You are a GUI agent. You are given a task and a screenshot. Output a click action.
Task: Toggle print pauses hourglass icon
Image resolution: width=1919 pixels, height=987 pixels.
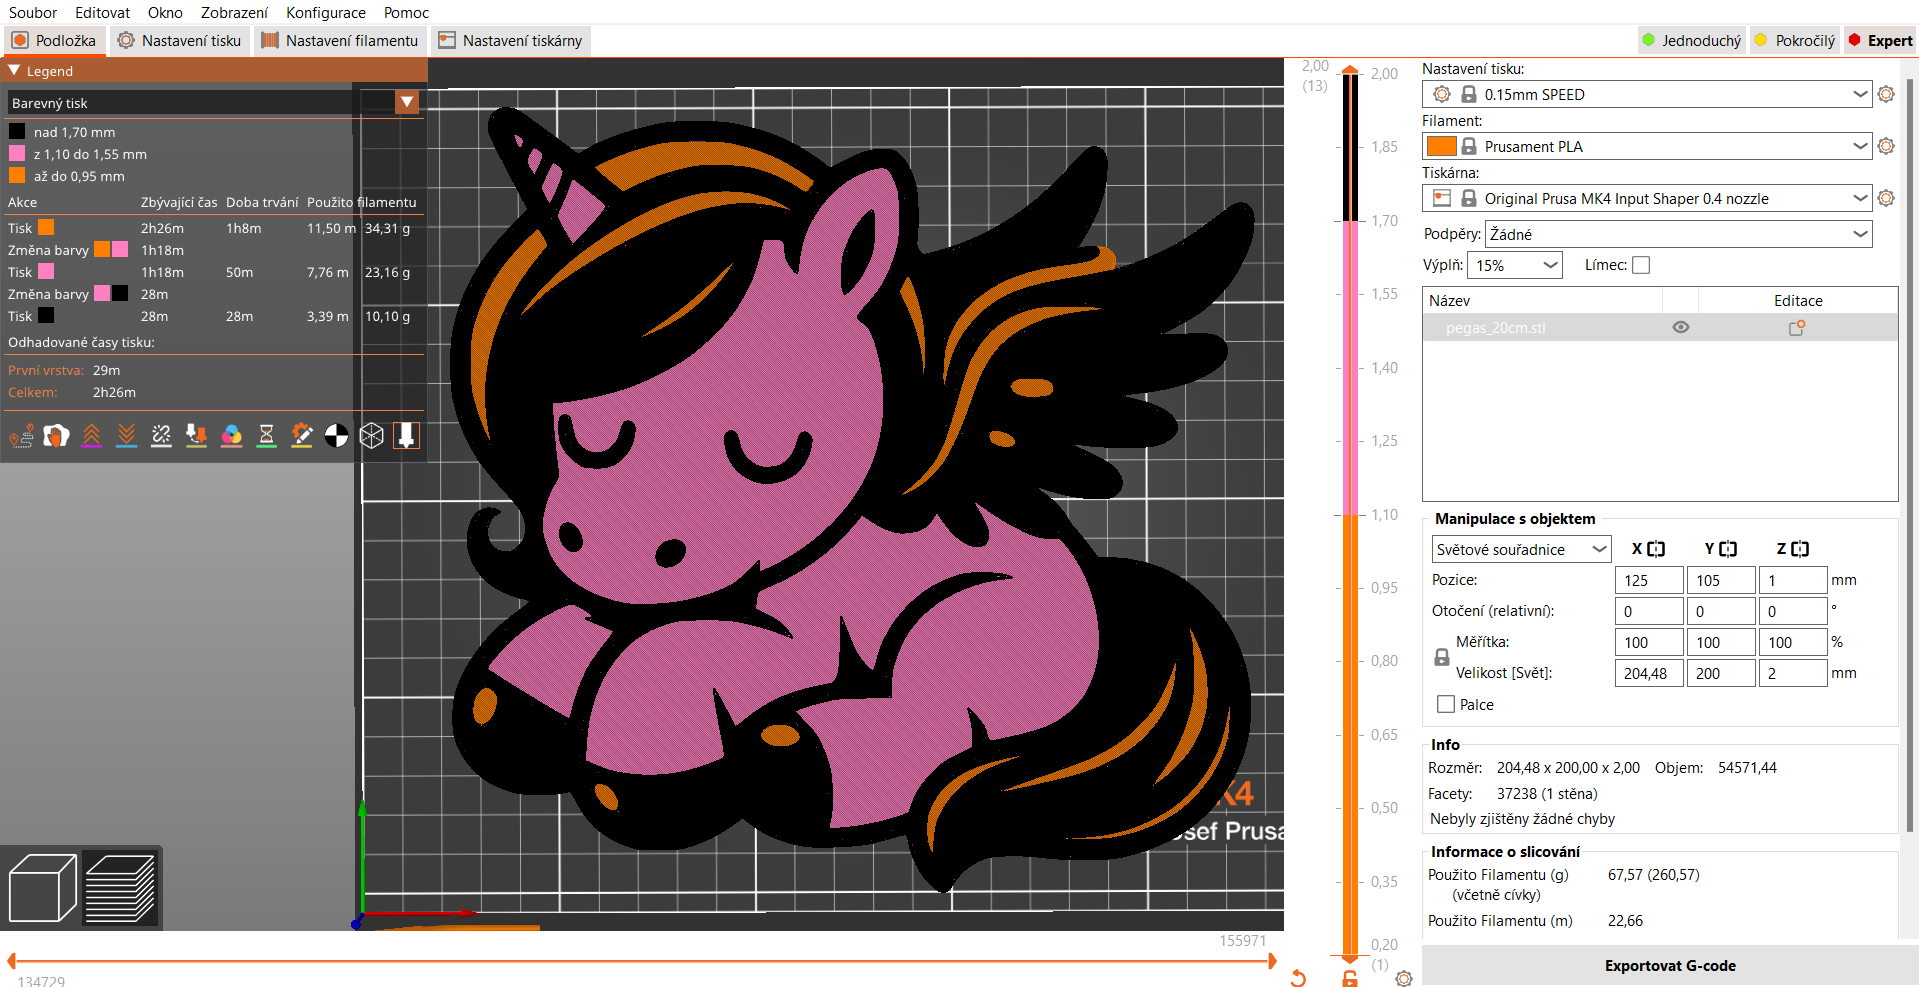click(x=266, y=436)
